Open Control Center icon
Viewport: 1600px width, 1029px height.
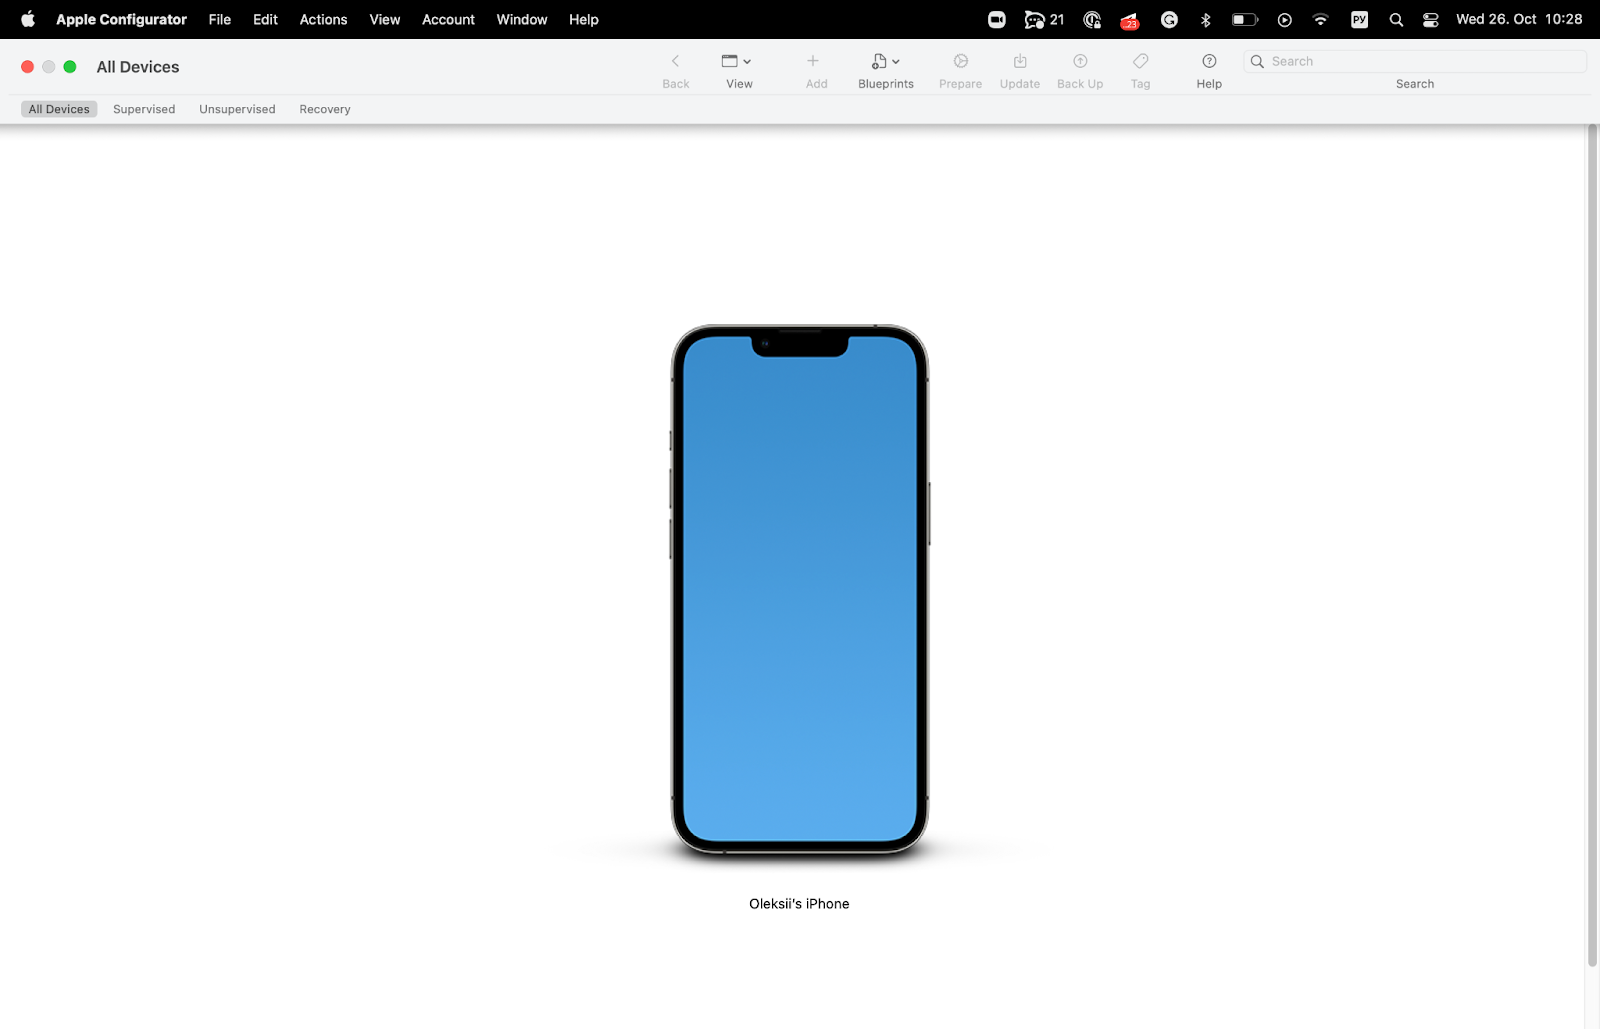1431,19
